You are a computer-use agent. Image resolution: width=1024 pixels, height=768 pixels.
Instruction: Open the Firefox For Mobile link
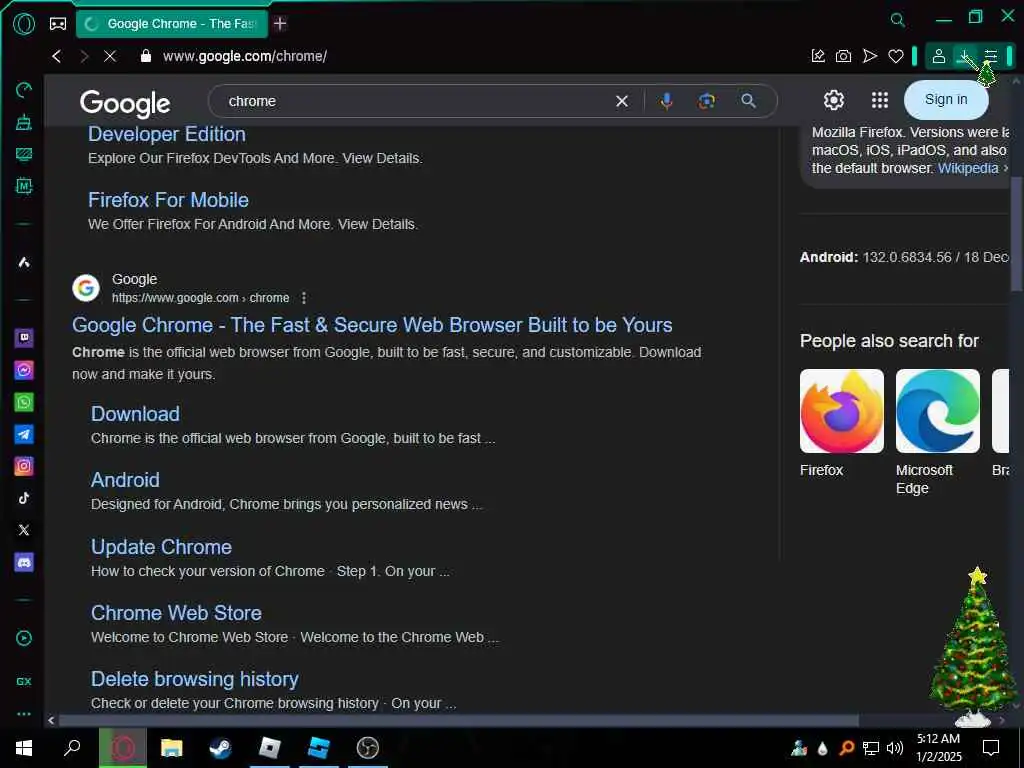(x=168, y=200)
